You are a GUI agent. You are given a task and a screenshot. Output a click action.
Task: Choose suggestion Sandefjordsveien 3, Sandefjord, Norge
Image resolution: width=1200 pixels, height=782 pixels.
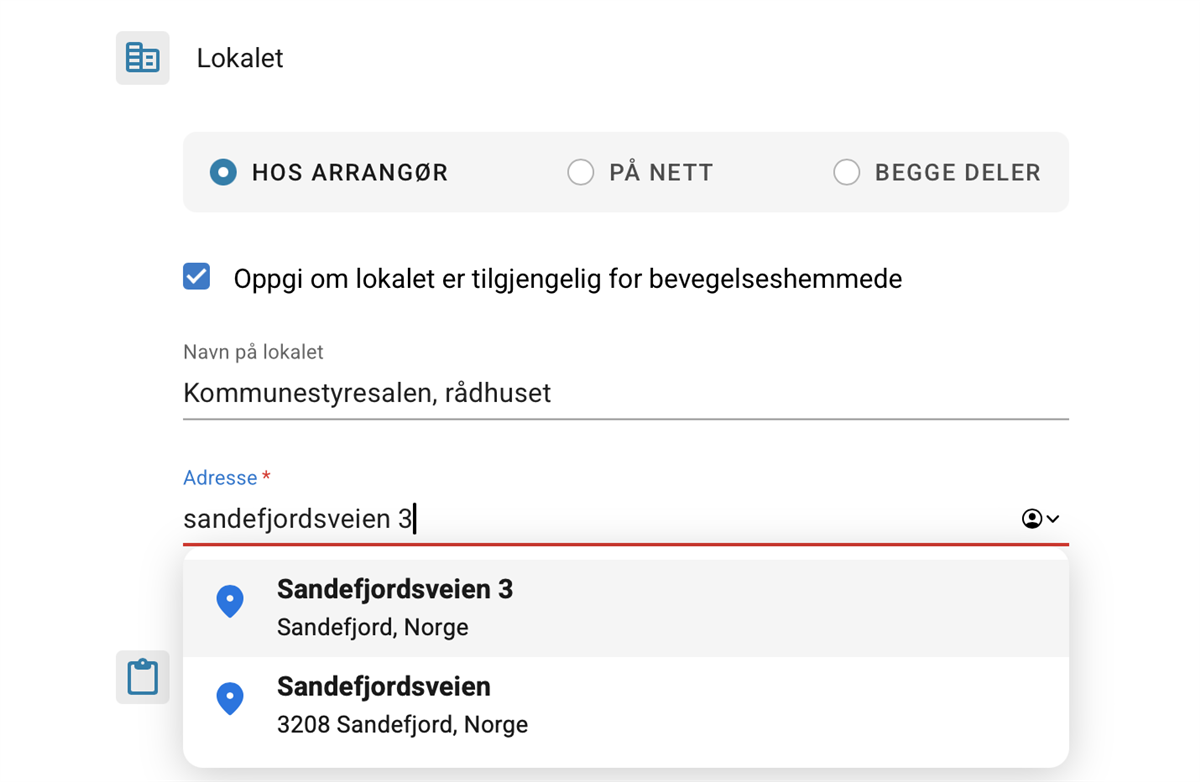(x=626, y=608)
